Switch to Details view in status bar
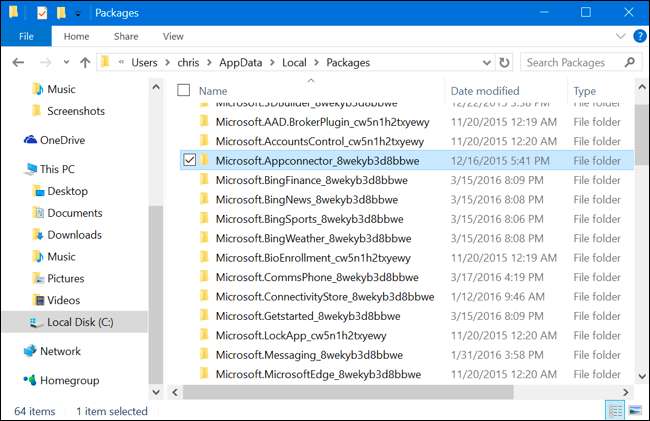Screen dimensions: 650x421 pos(615,411)
